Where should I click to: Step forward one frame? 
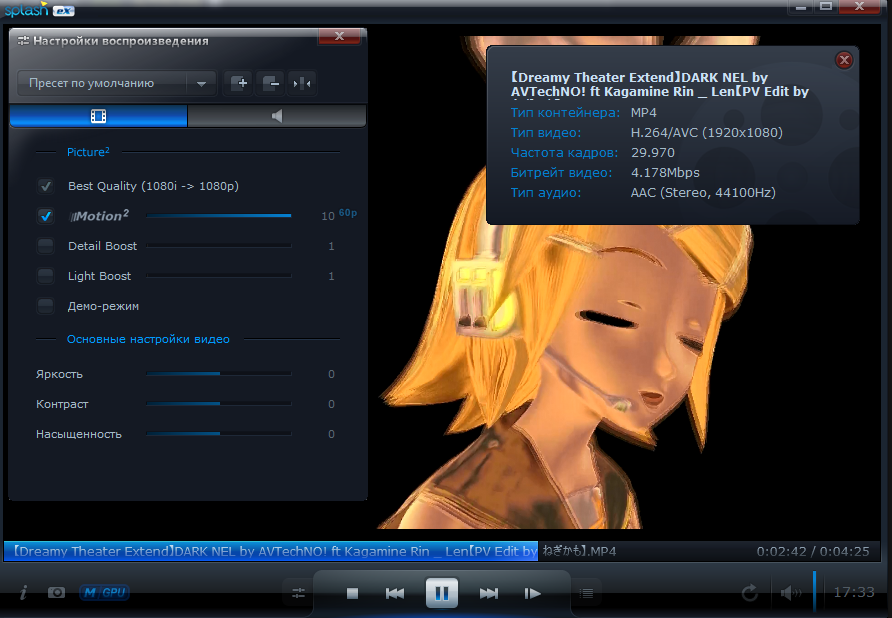[x=532, y=593]
